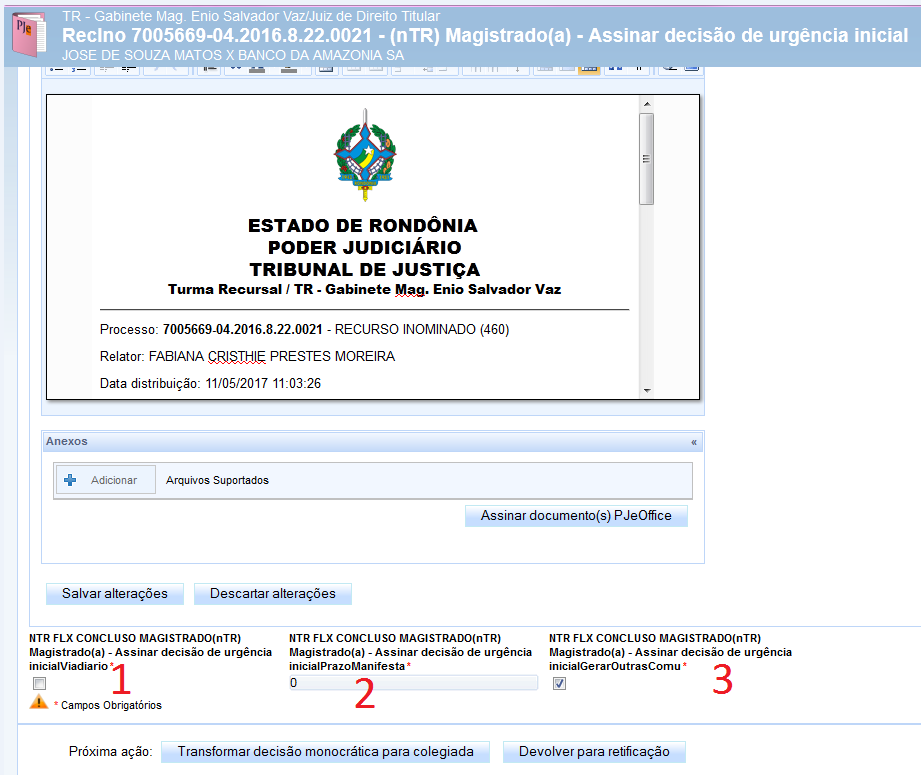
Task: Click Assinar documento(s) PJeOffice button
Action: [x=576, y=516]
